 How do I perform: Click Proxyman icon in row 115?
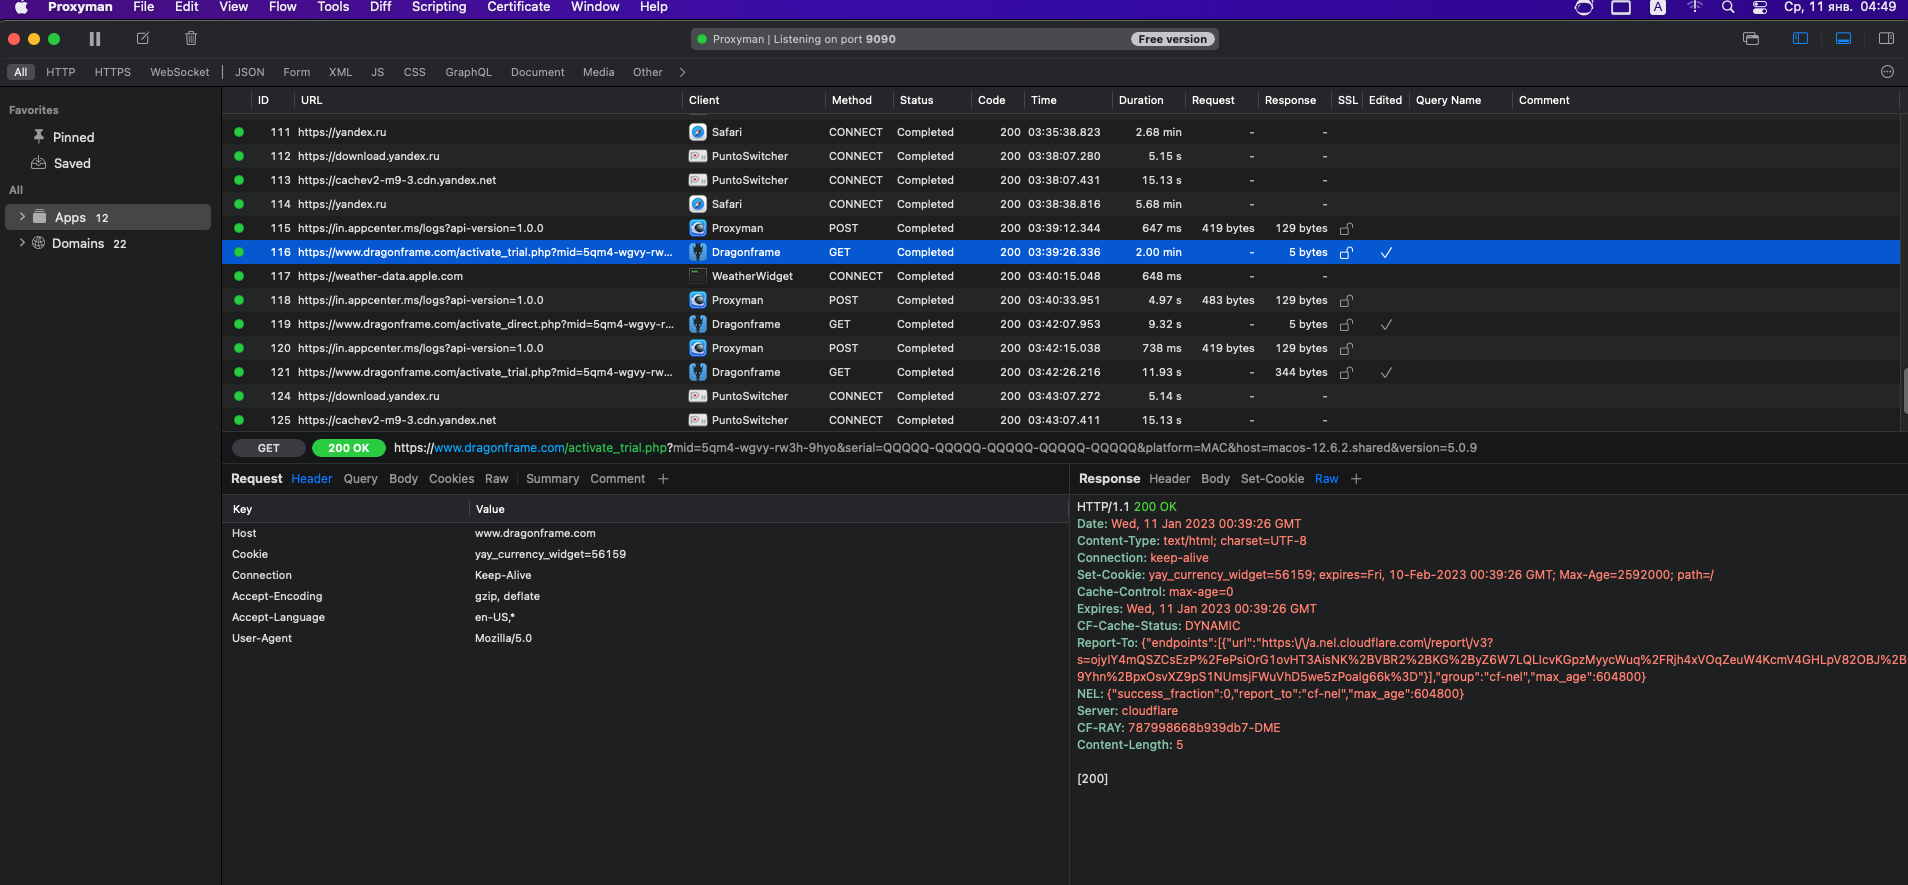(x=698, y=228)
